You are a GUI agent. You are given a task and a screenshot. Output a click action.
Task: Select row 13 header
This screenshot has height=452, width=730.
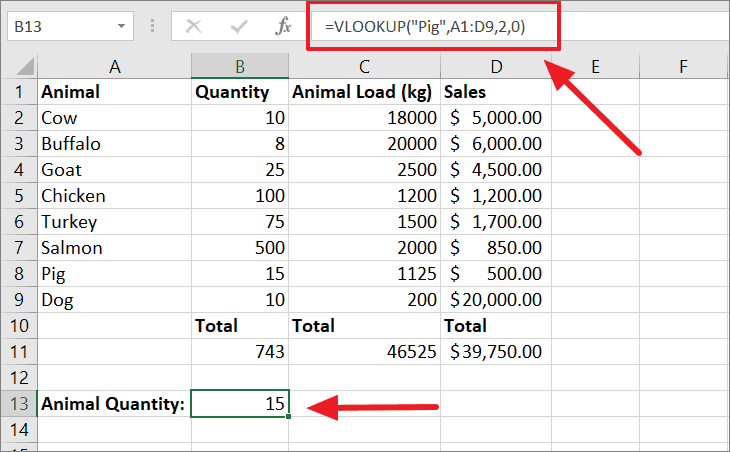(19, 404)
